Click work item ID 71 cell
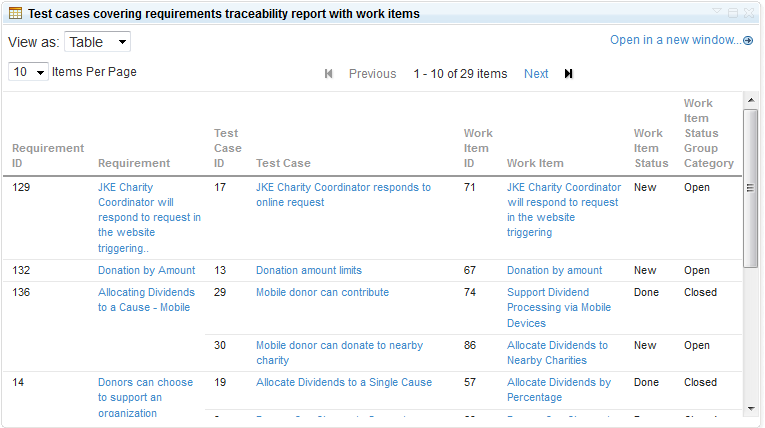 coord(470,187)
